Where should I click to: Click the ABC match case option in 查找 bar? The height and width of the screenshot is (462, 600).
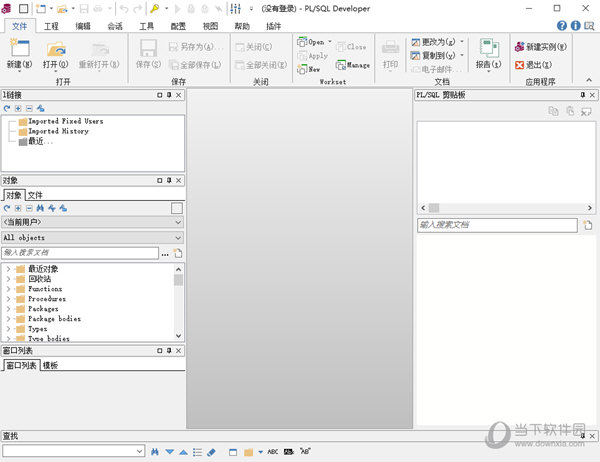(x=272, y=452)
